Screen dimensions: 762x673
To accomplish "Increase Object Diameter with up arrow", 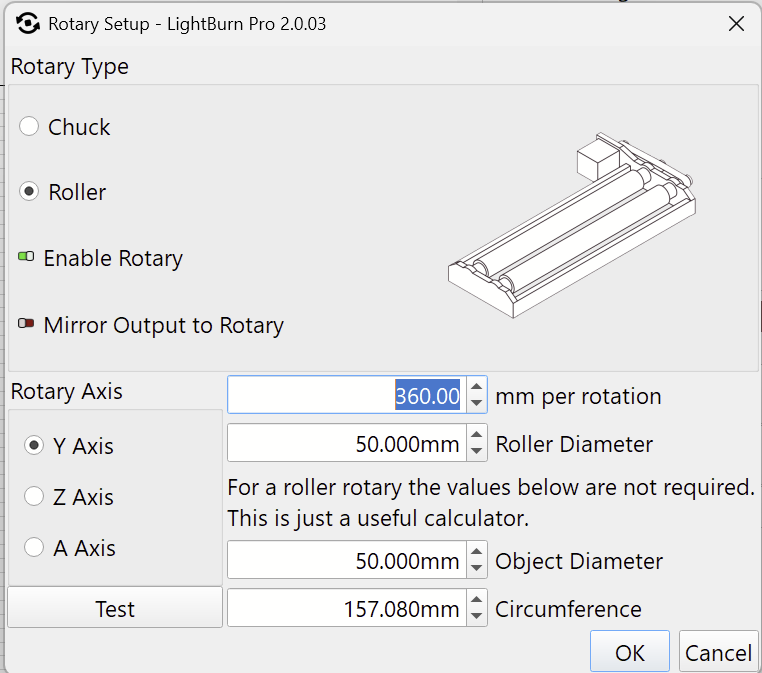I will pos(477,552).
